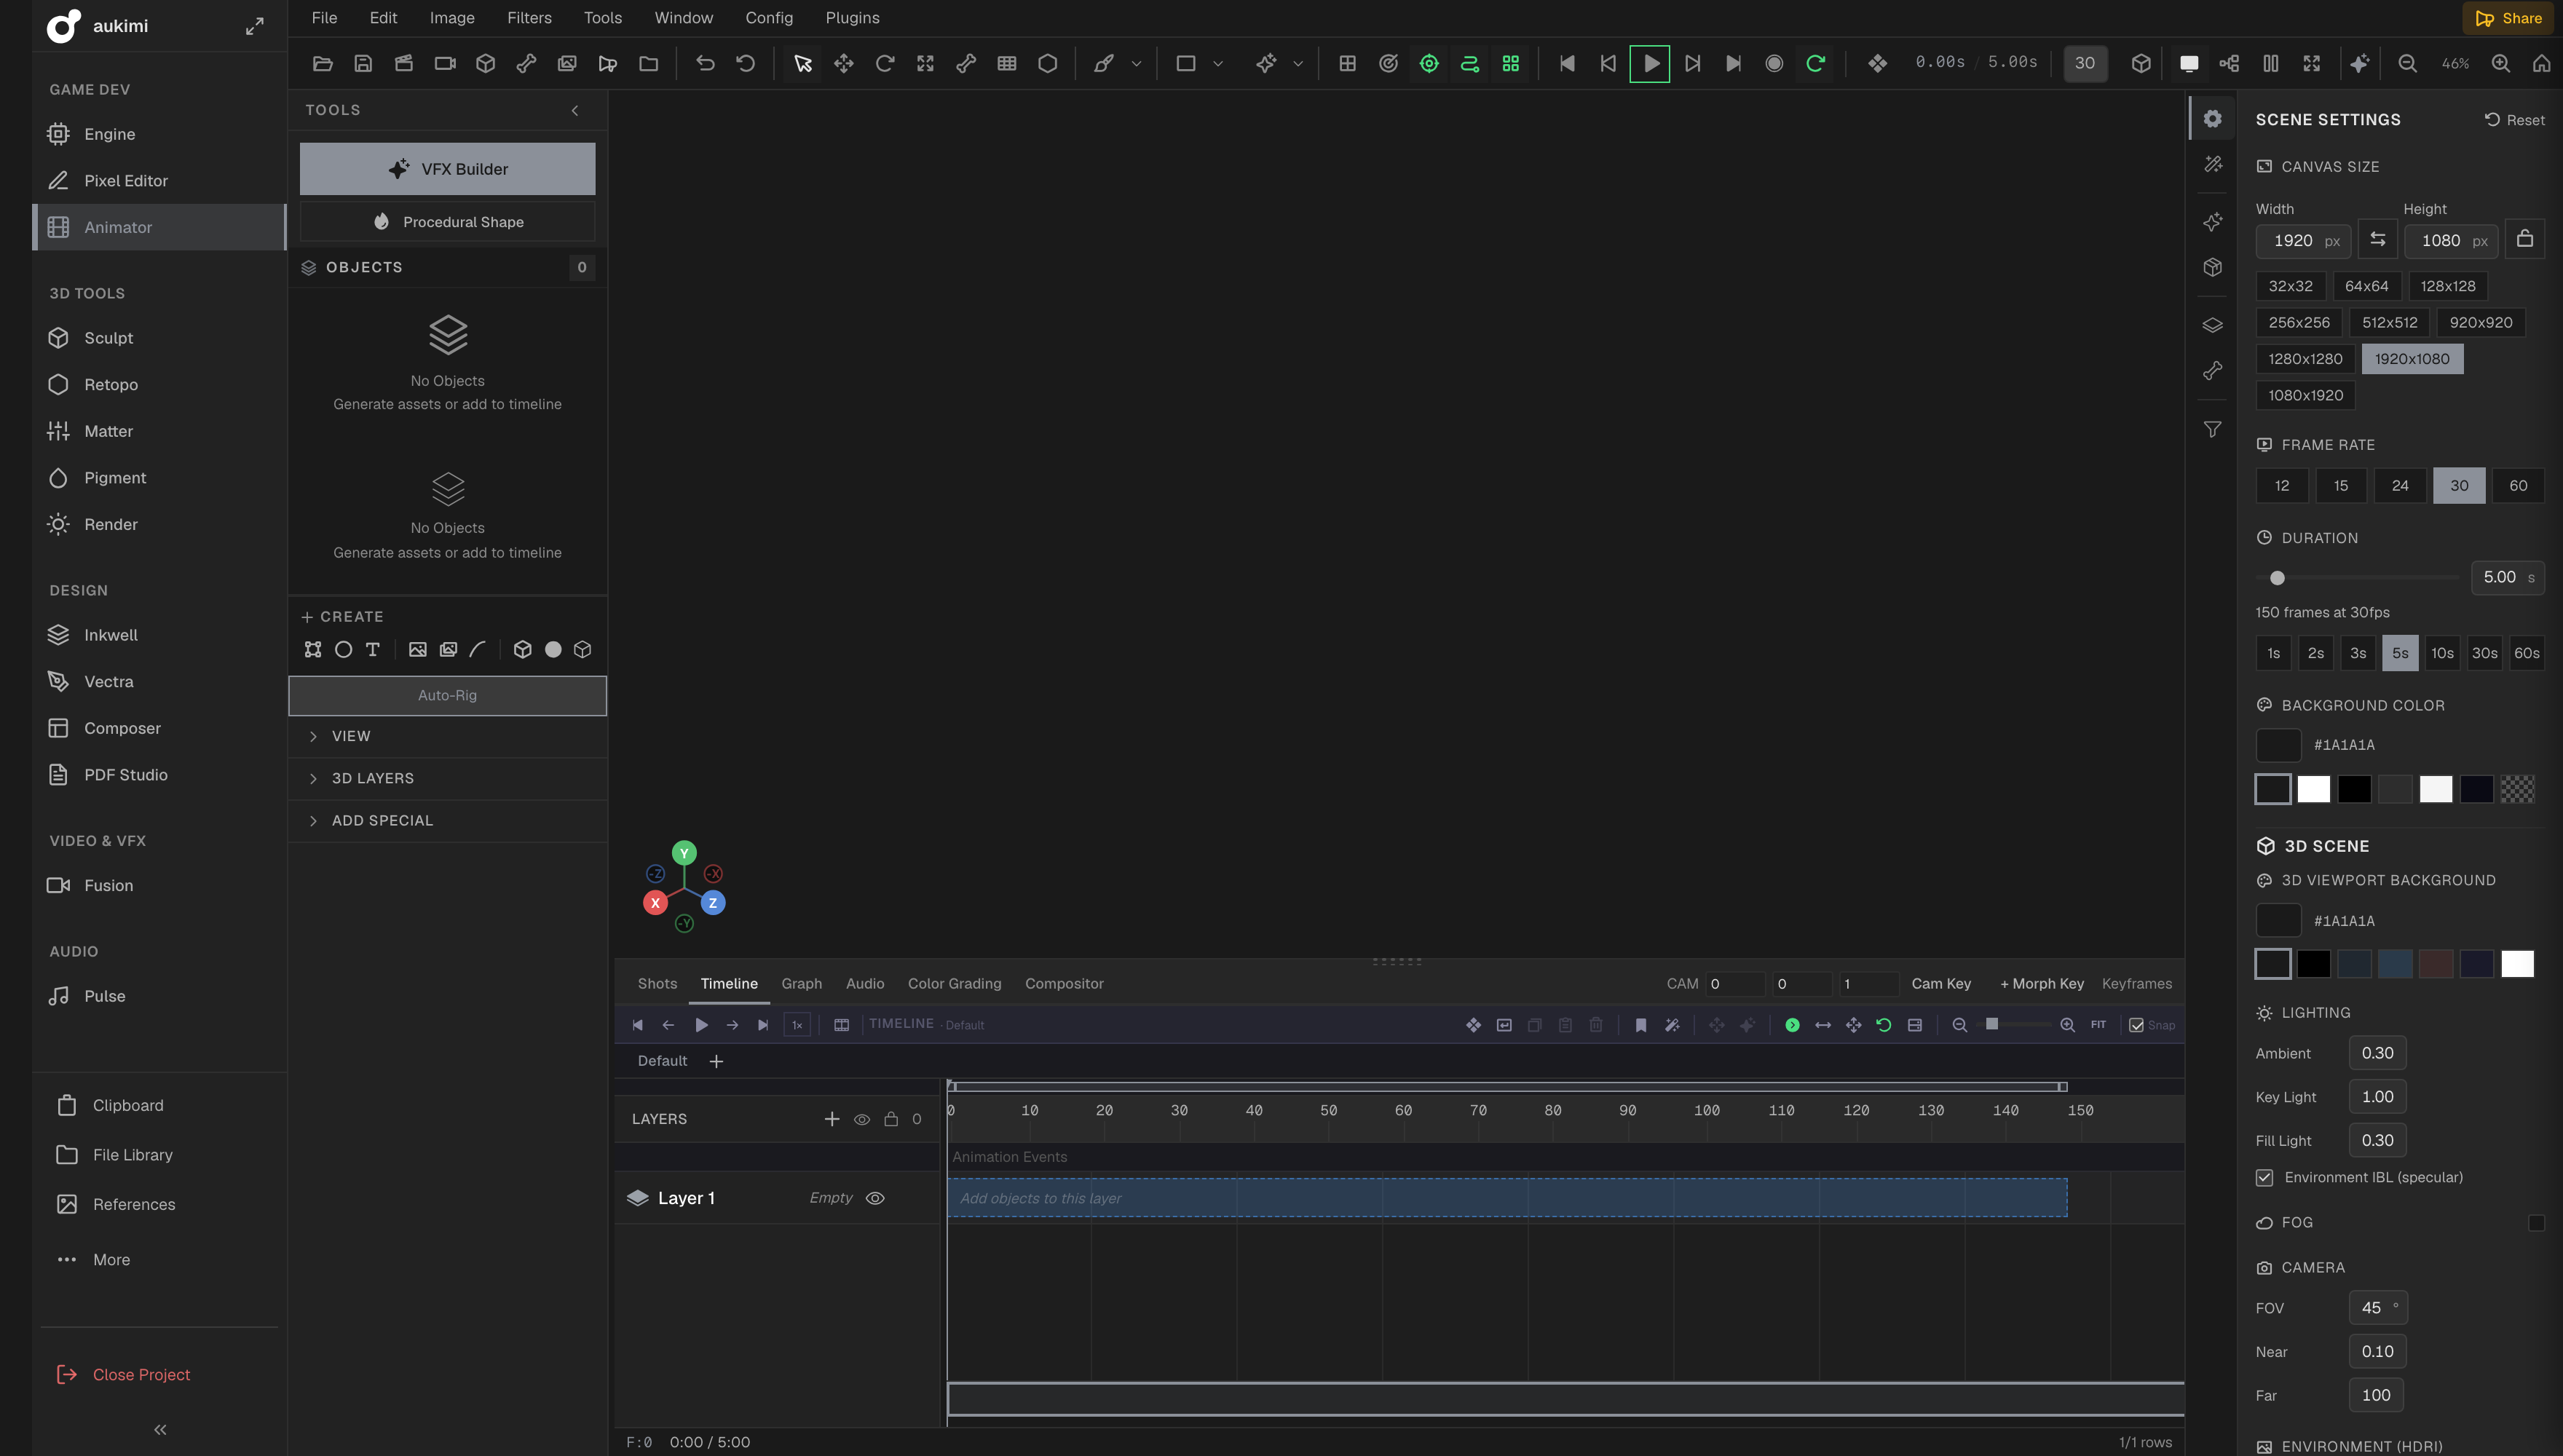Screen dimensions: 2563x1456
Task: Click the canvas Width input field
Action: tap(2302, 240)
